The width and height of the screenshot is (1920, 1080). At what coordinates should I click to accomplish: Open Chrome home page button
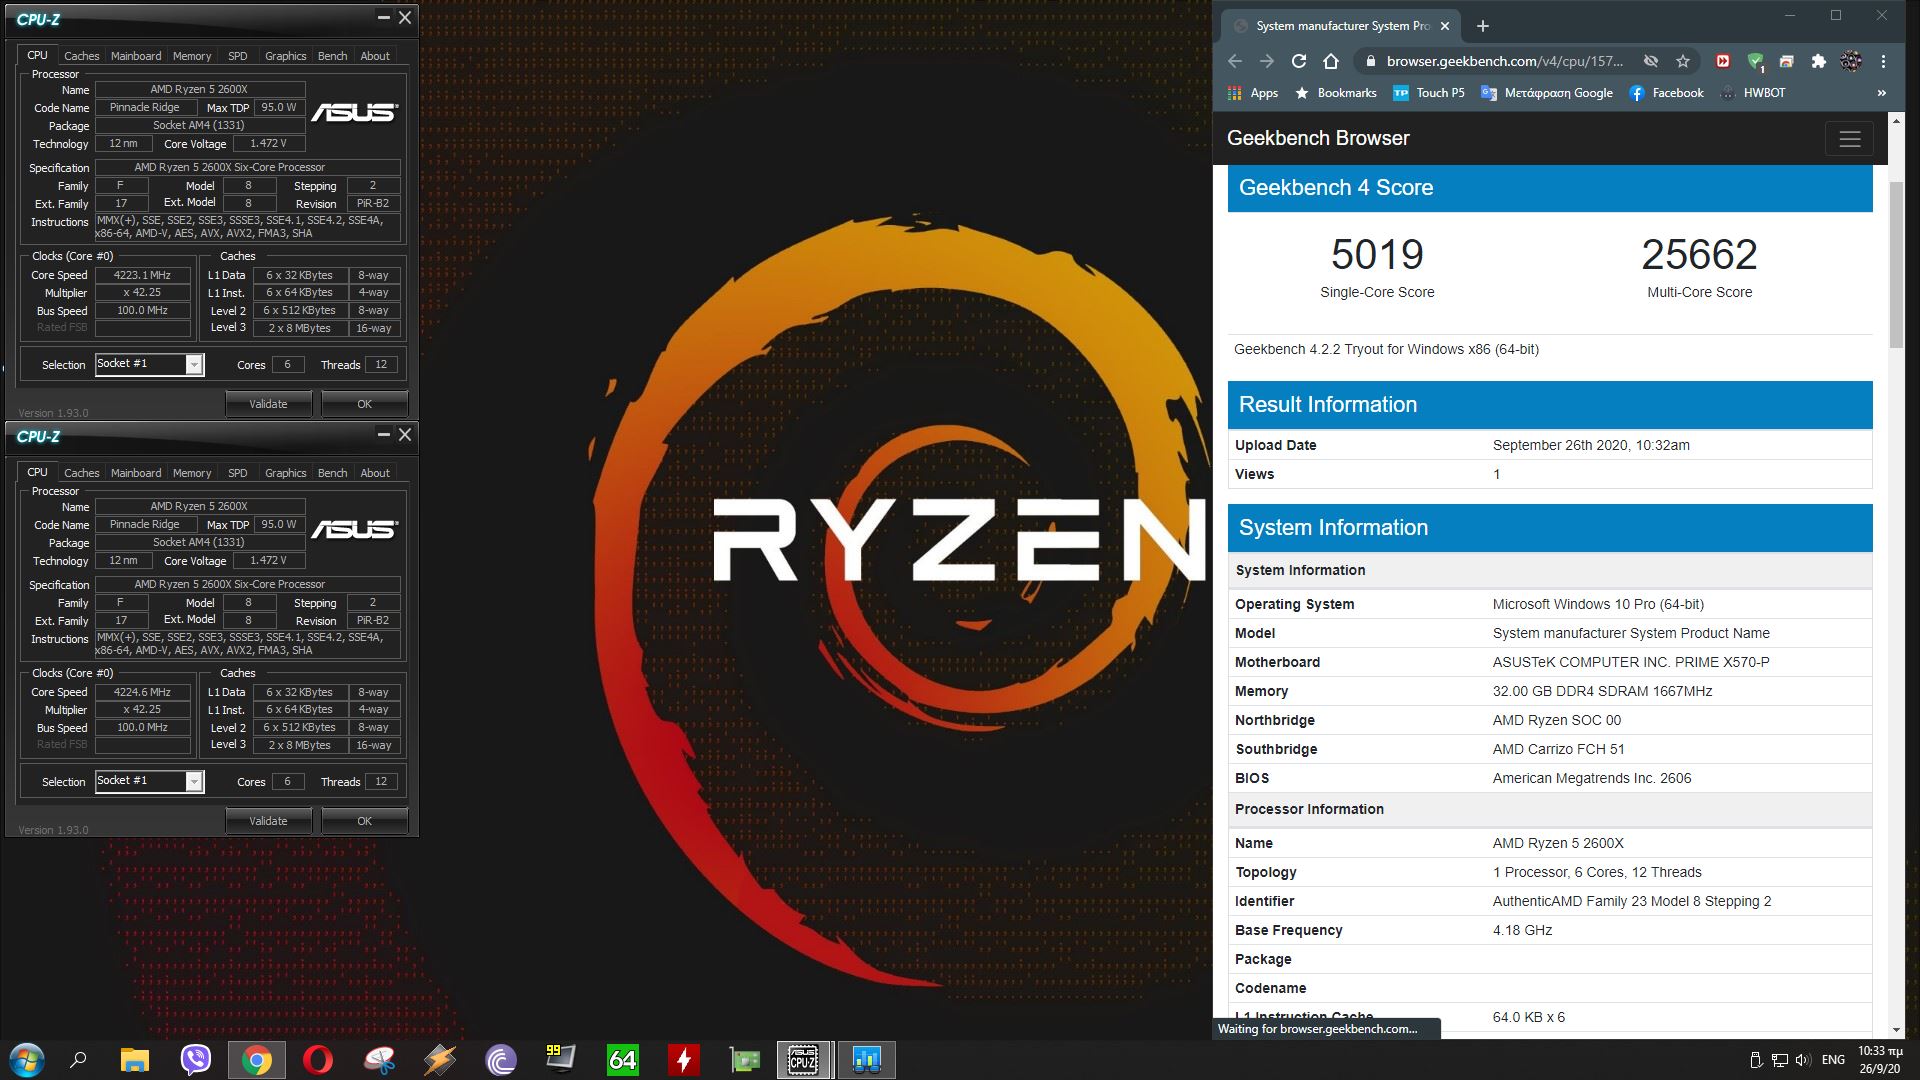1330,61
